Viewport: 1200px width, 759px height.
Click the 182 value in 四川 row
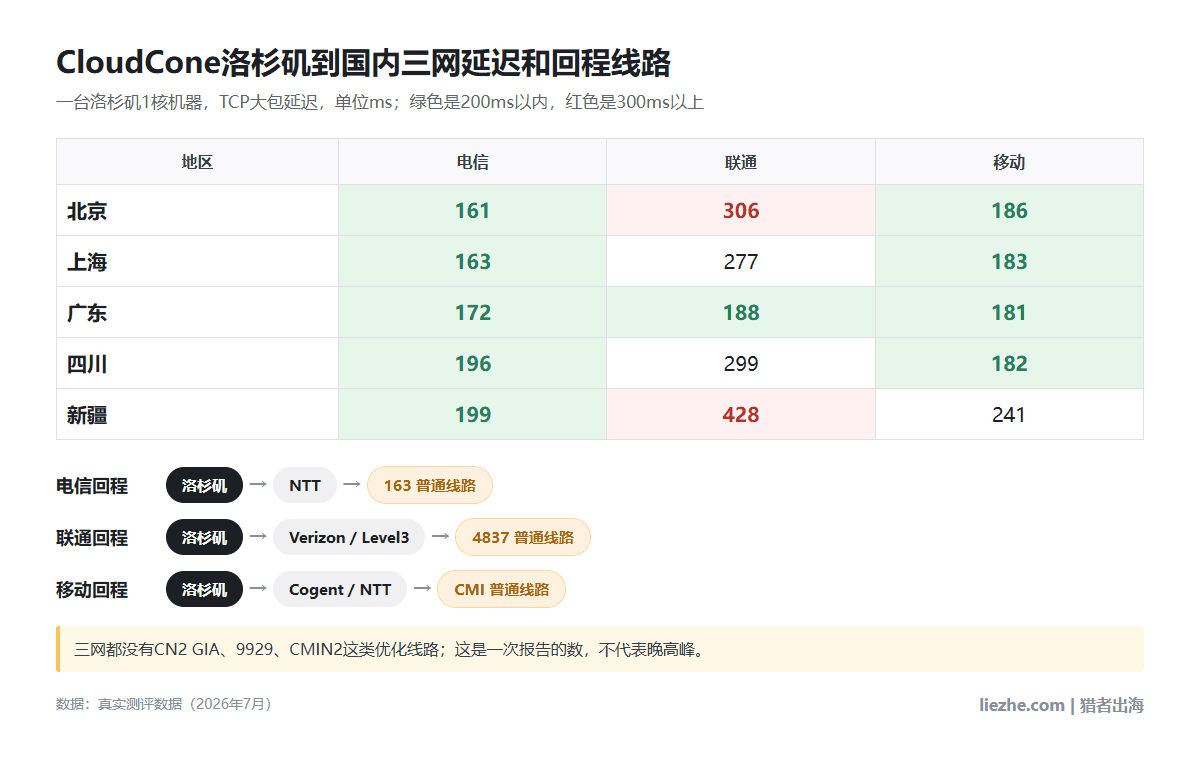1009,364
